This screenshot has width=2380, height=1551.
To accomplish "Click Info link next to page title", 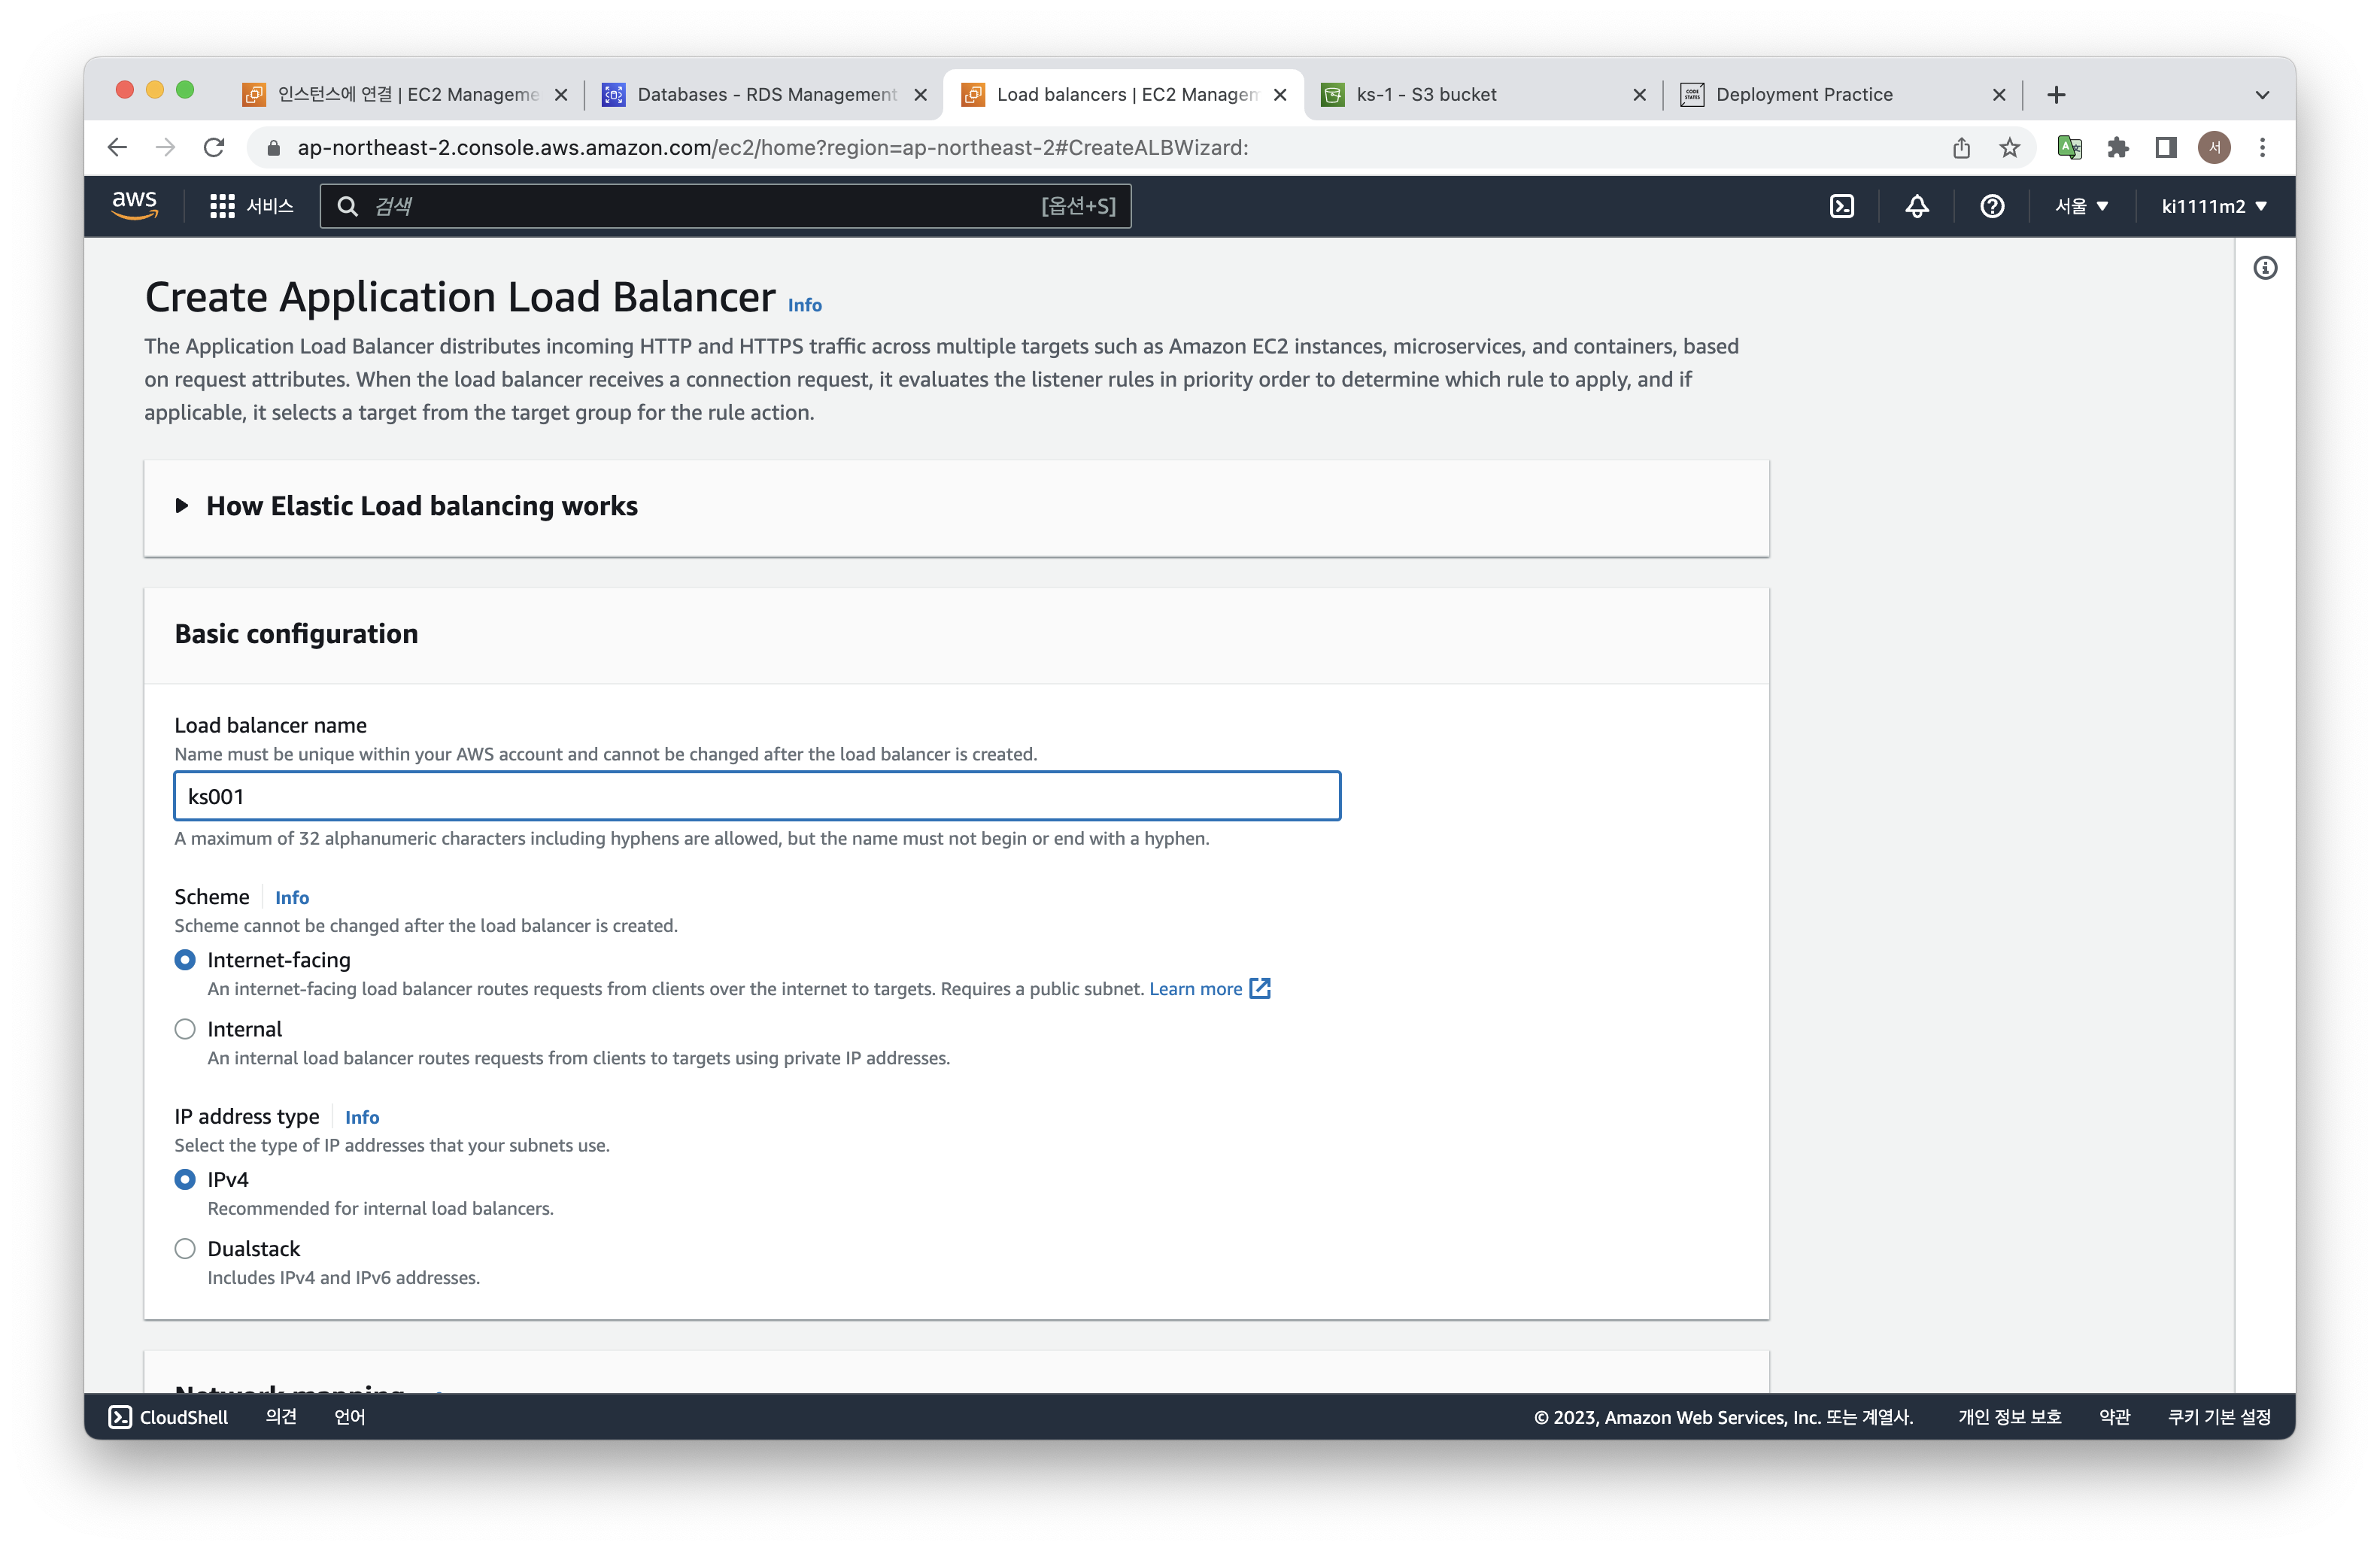I will [804, 305].
